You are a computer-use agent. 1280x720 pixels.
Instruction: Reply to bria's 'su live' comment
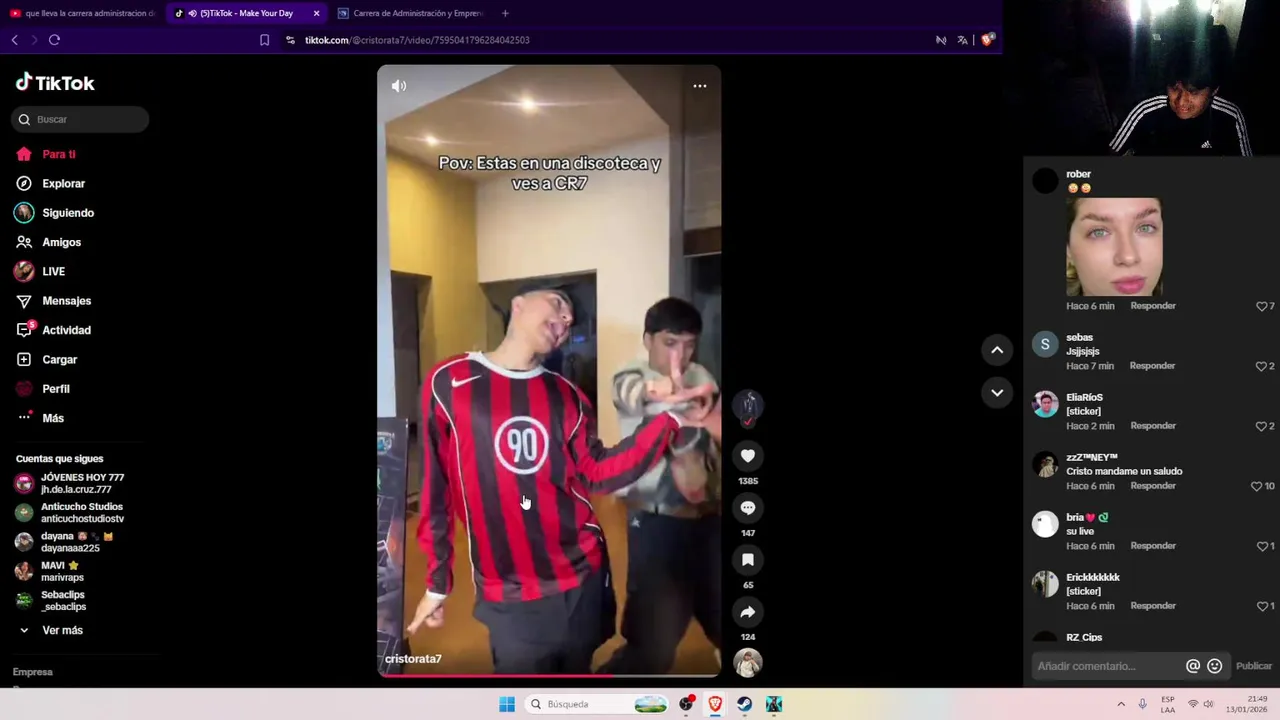pyautogui.click(x=1153, y=546)
